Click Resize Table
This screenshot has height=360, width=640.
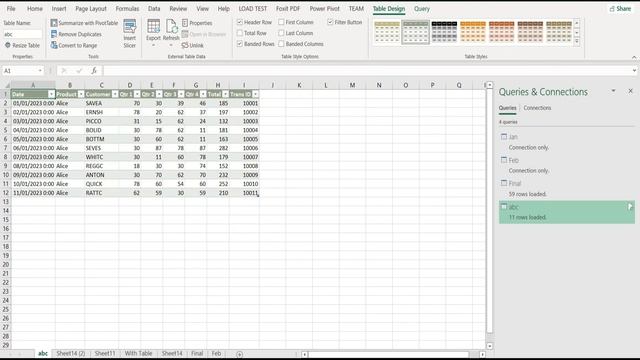click(x=22, y=45)
